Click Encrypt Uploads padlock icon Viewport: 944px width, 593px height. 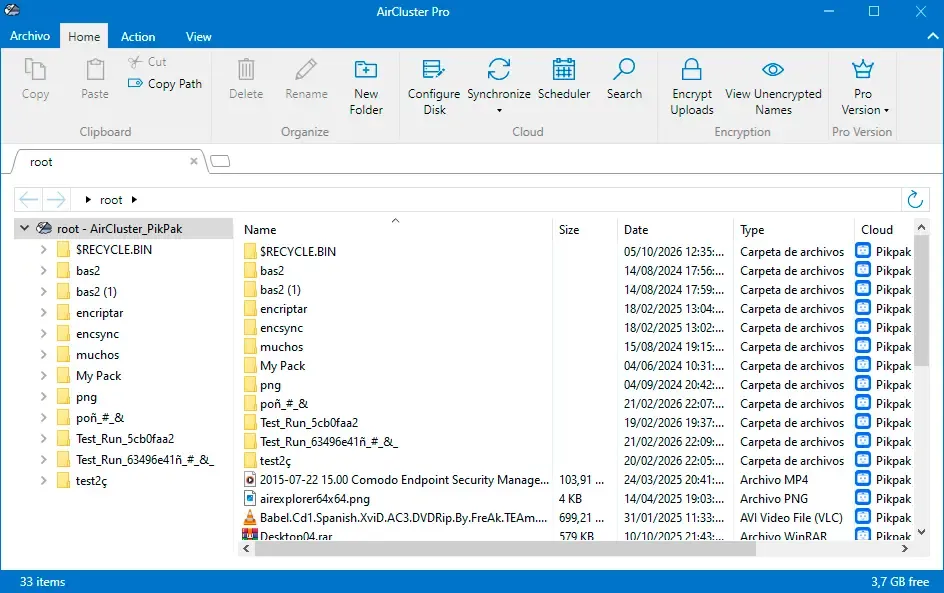691,70
